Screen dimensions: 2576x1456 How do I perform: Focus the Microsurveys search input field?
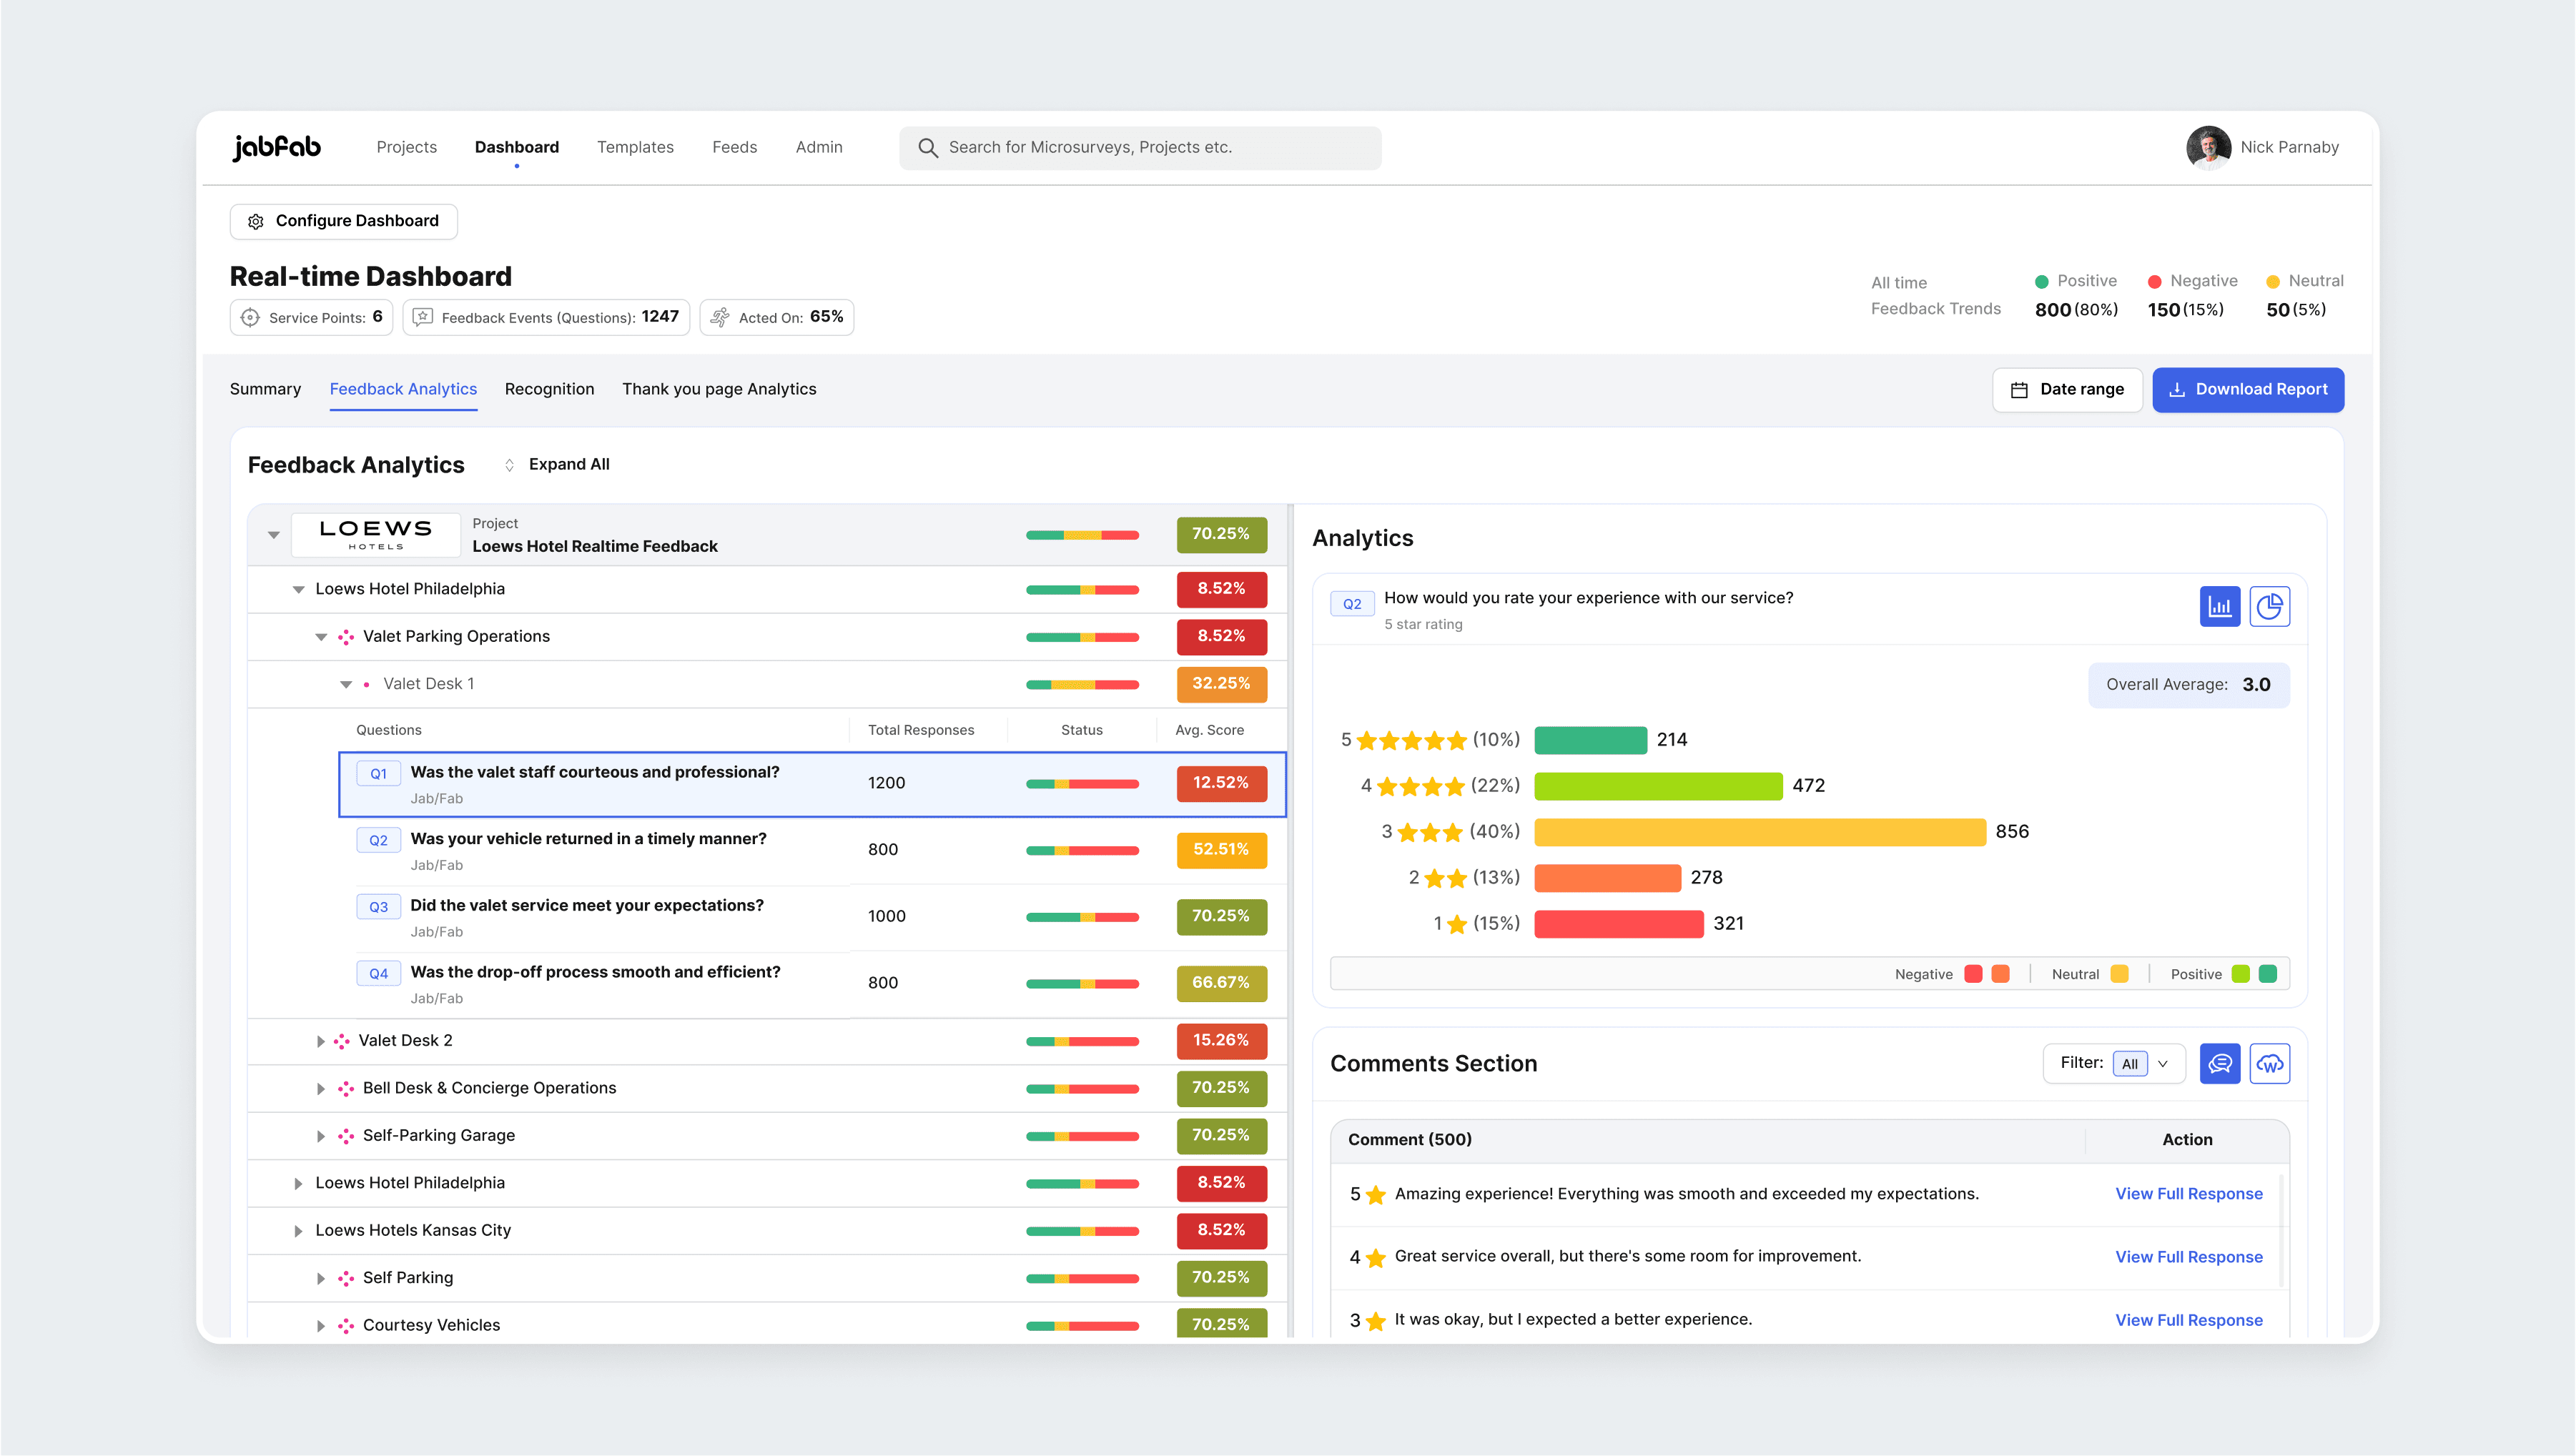point(1150,148)
